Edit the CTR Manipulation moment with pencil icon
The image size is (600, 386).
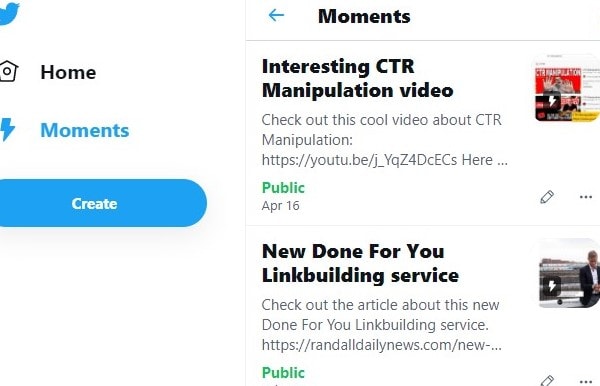coord(547,197)
